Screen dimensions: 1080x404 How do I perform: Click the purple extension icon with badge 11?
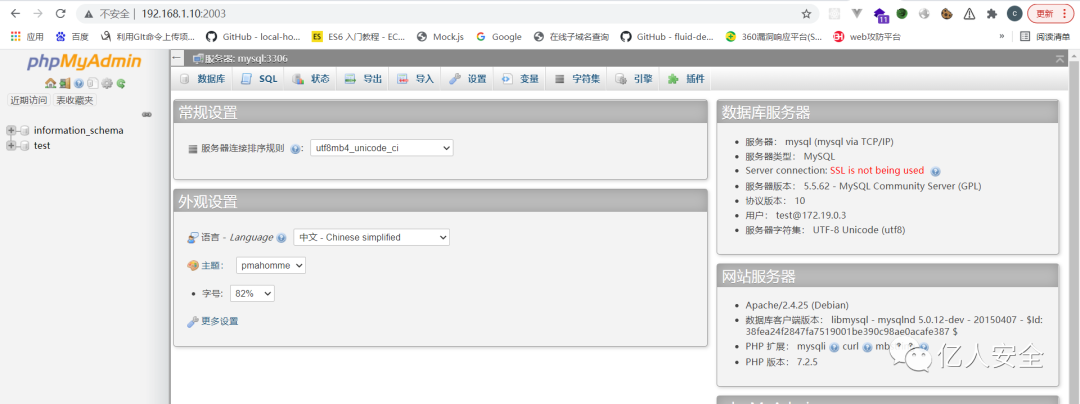(880, 14)
